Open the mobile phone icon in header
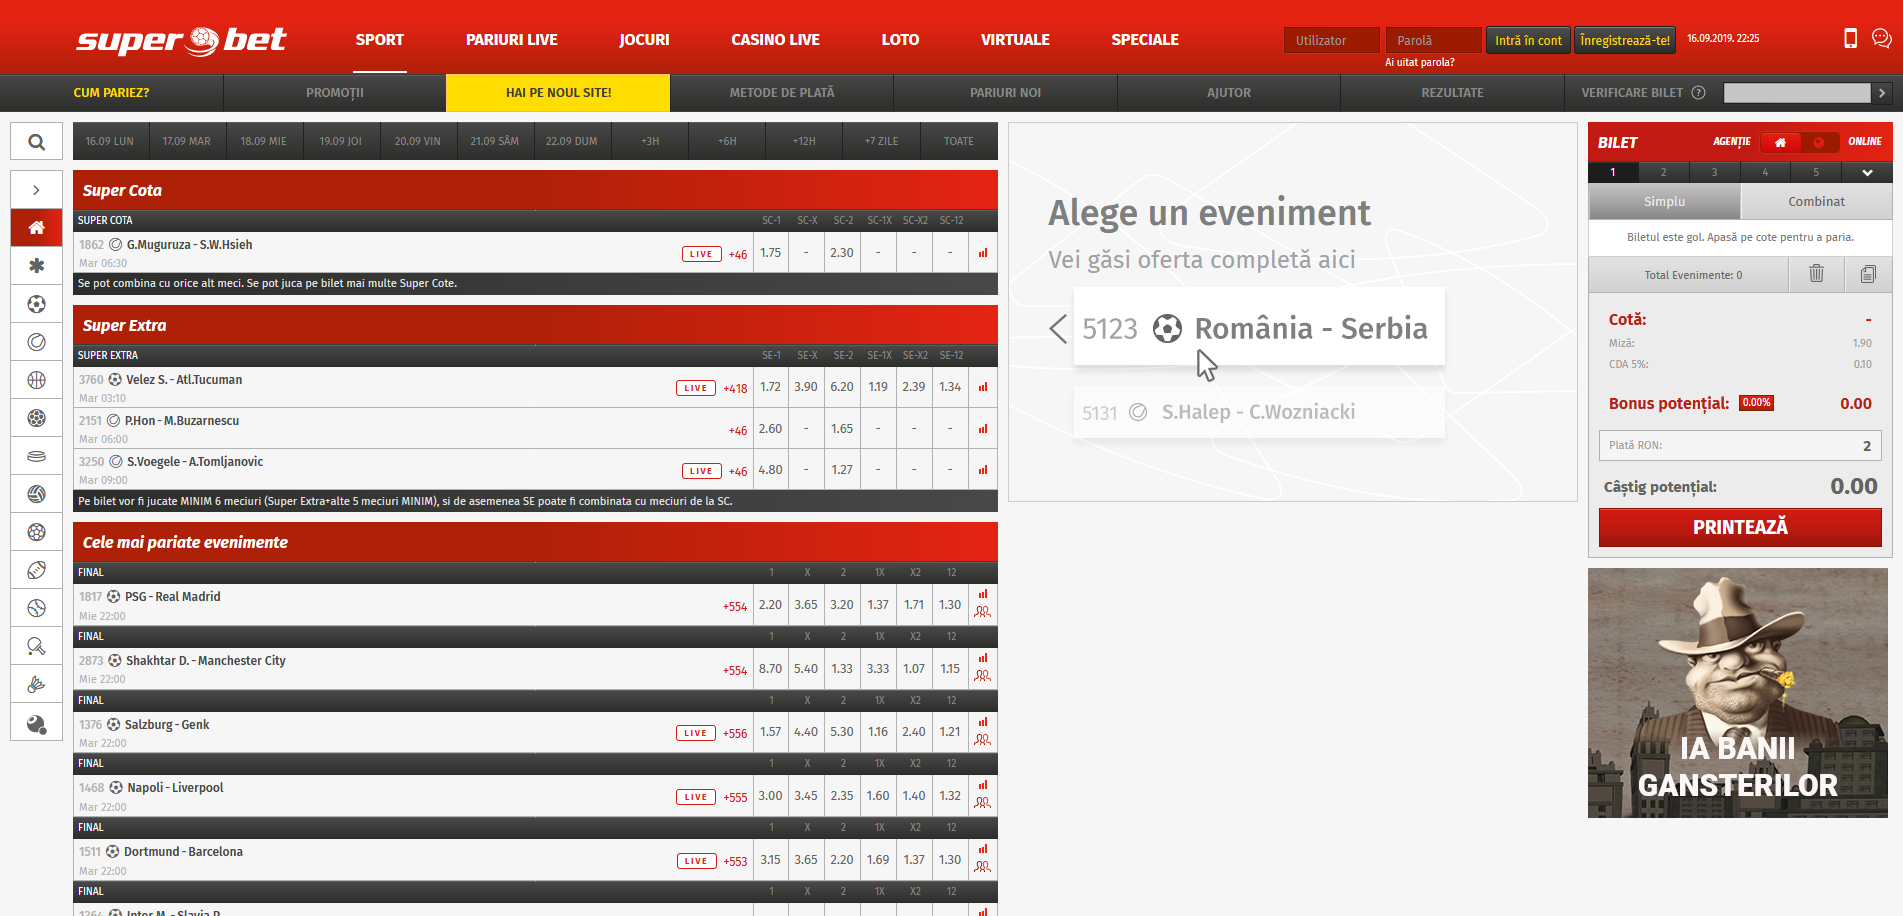Image resolution: width=1903 pixels, height=916 pixels. pos(1851,38)
